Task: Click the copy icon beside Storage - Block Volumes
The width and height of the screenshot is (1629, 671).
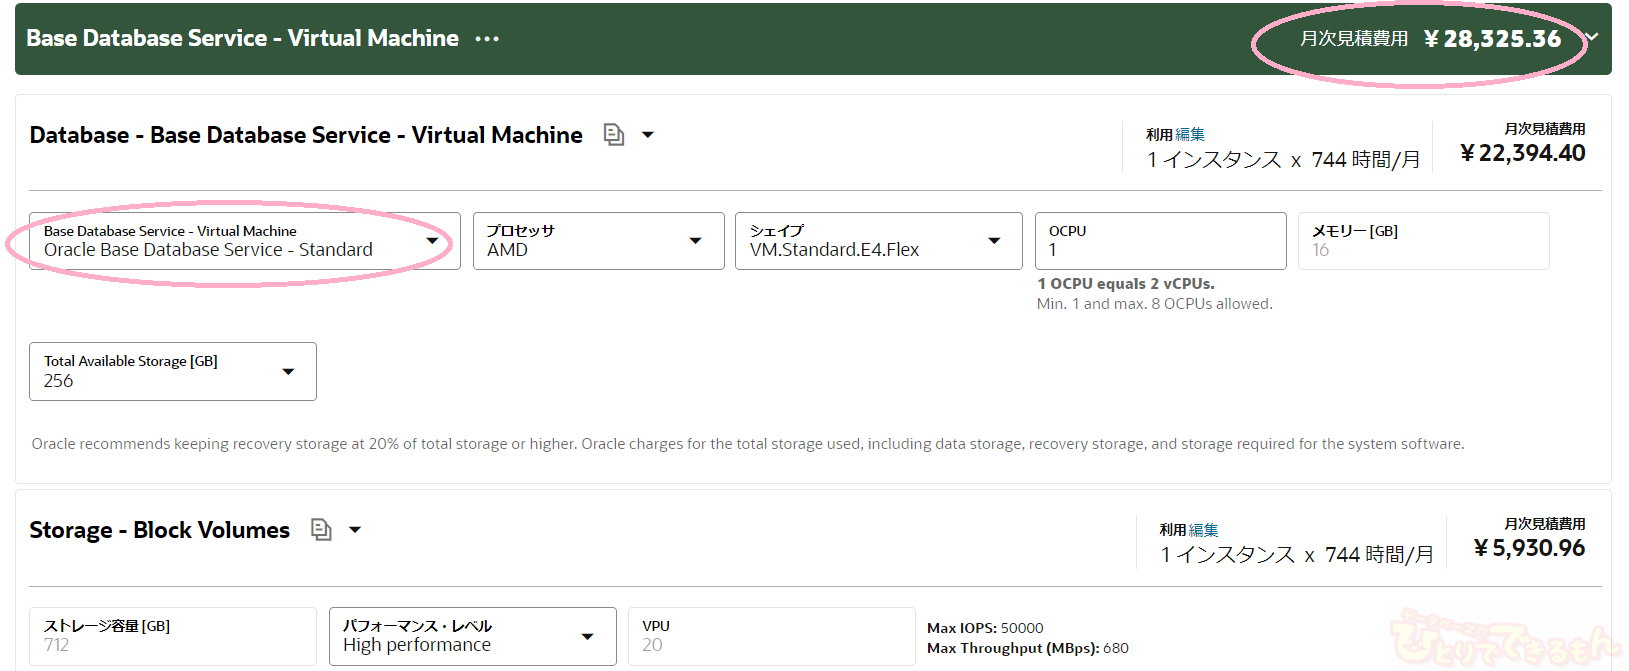Action: tap(321, 530)
